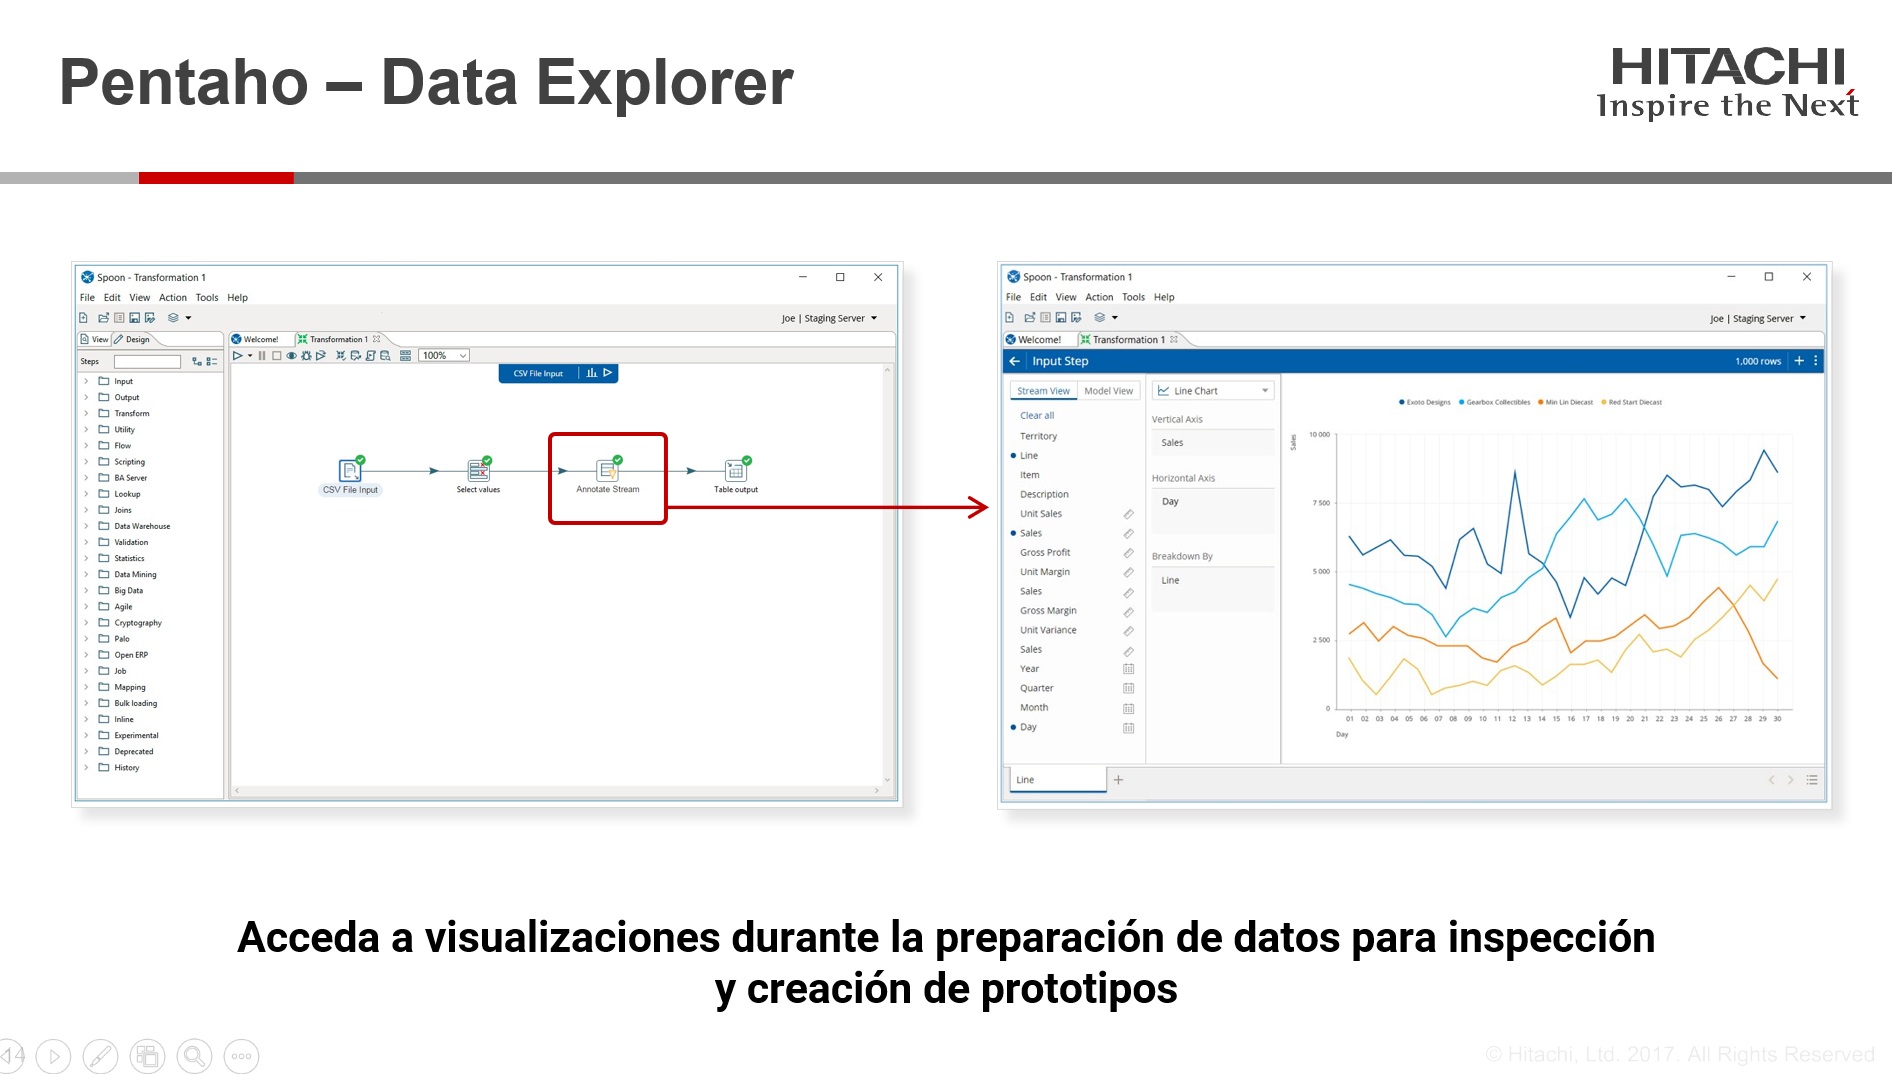This screenshot has width=1892, height=1074.
Task: Expand the Data Mining folder
Action: [x=87, y=574]
